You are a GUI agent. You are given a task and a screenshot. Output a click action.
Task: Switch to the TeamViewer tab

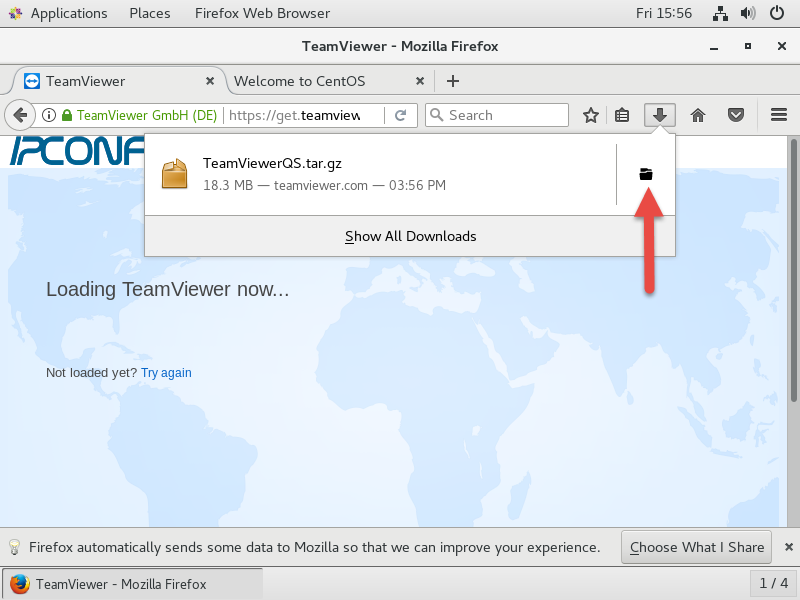(x=120, y=81)
